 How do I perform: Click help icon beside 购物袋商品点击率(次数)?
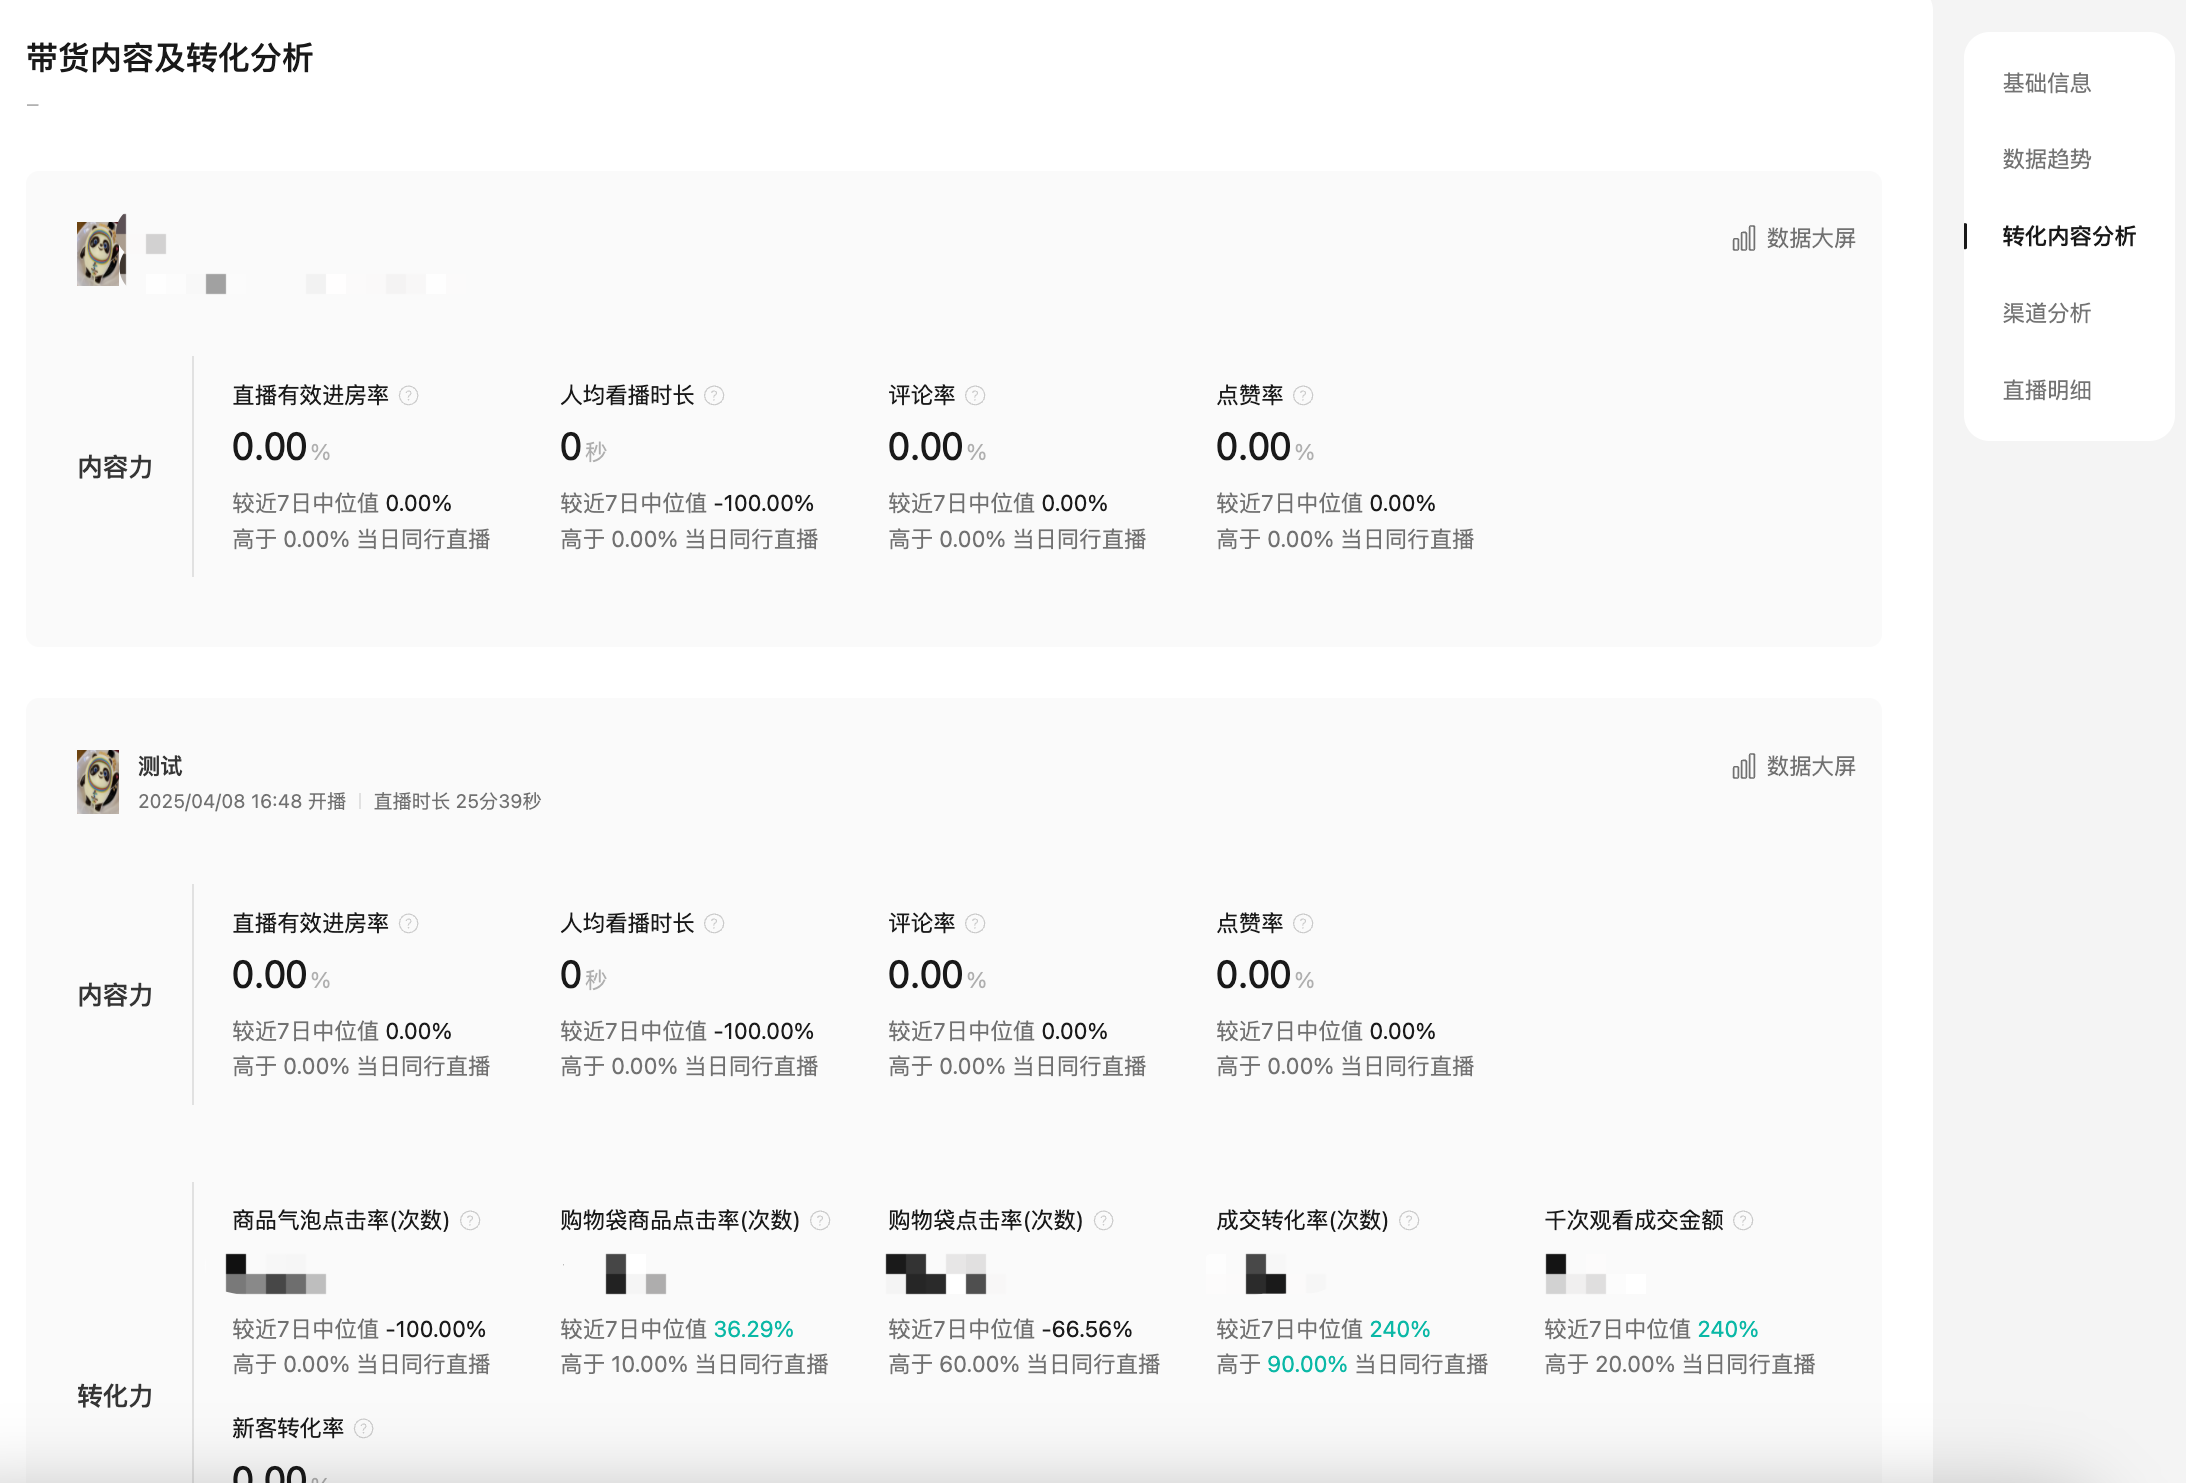coord(820,1221)
